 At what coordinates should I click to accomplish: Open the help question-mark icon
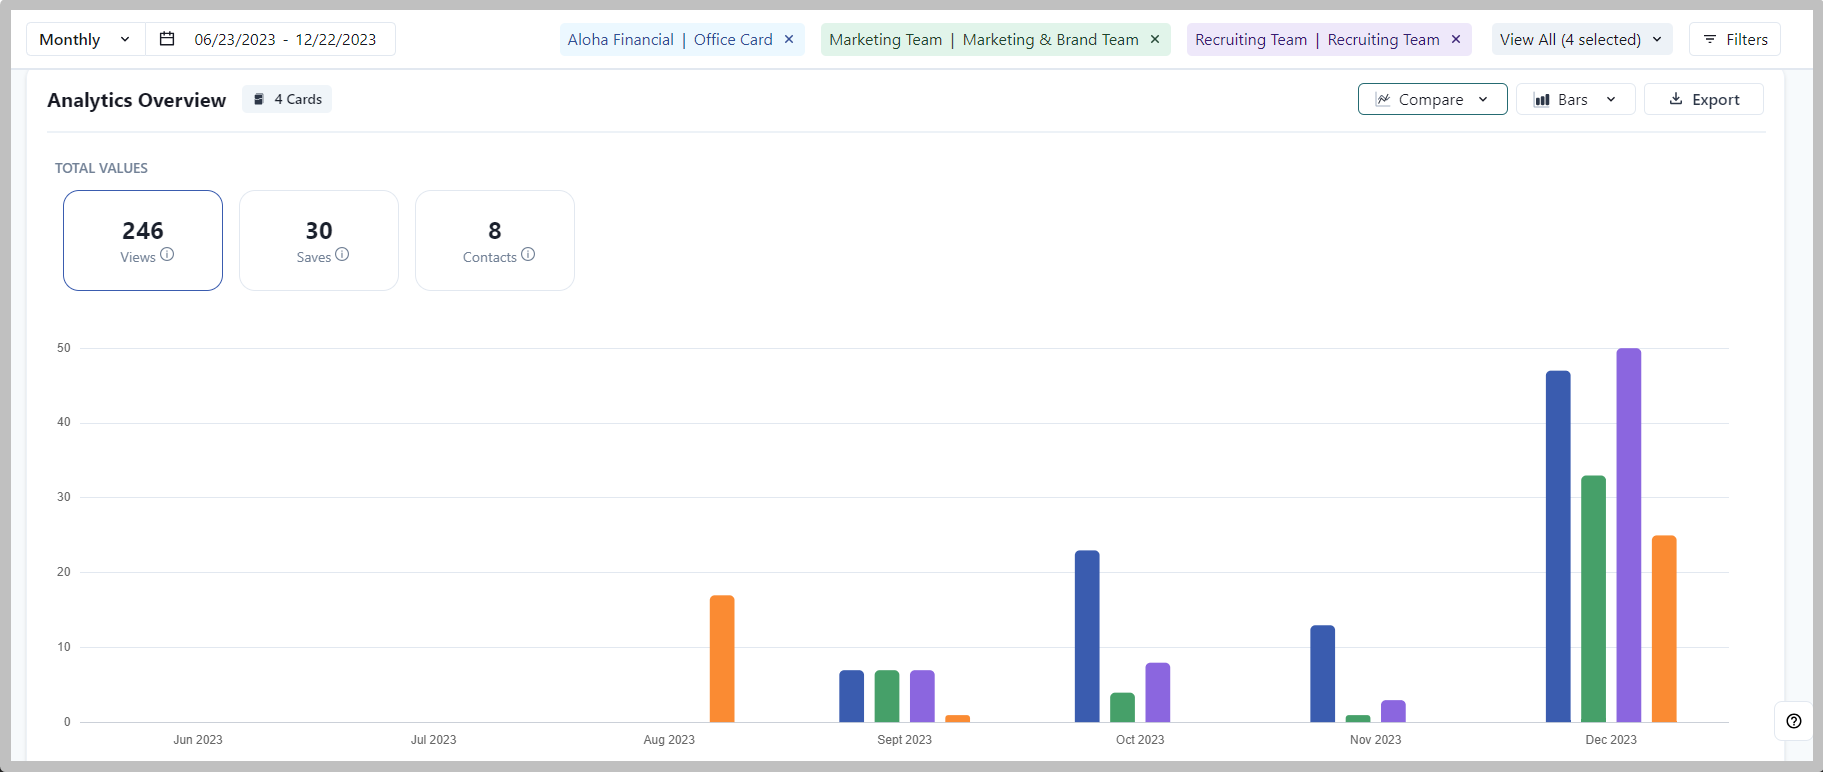1794,721
